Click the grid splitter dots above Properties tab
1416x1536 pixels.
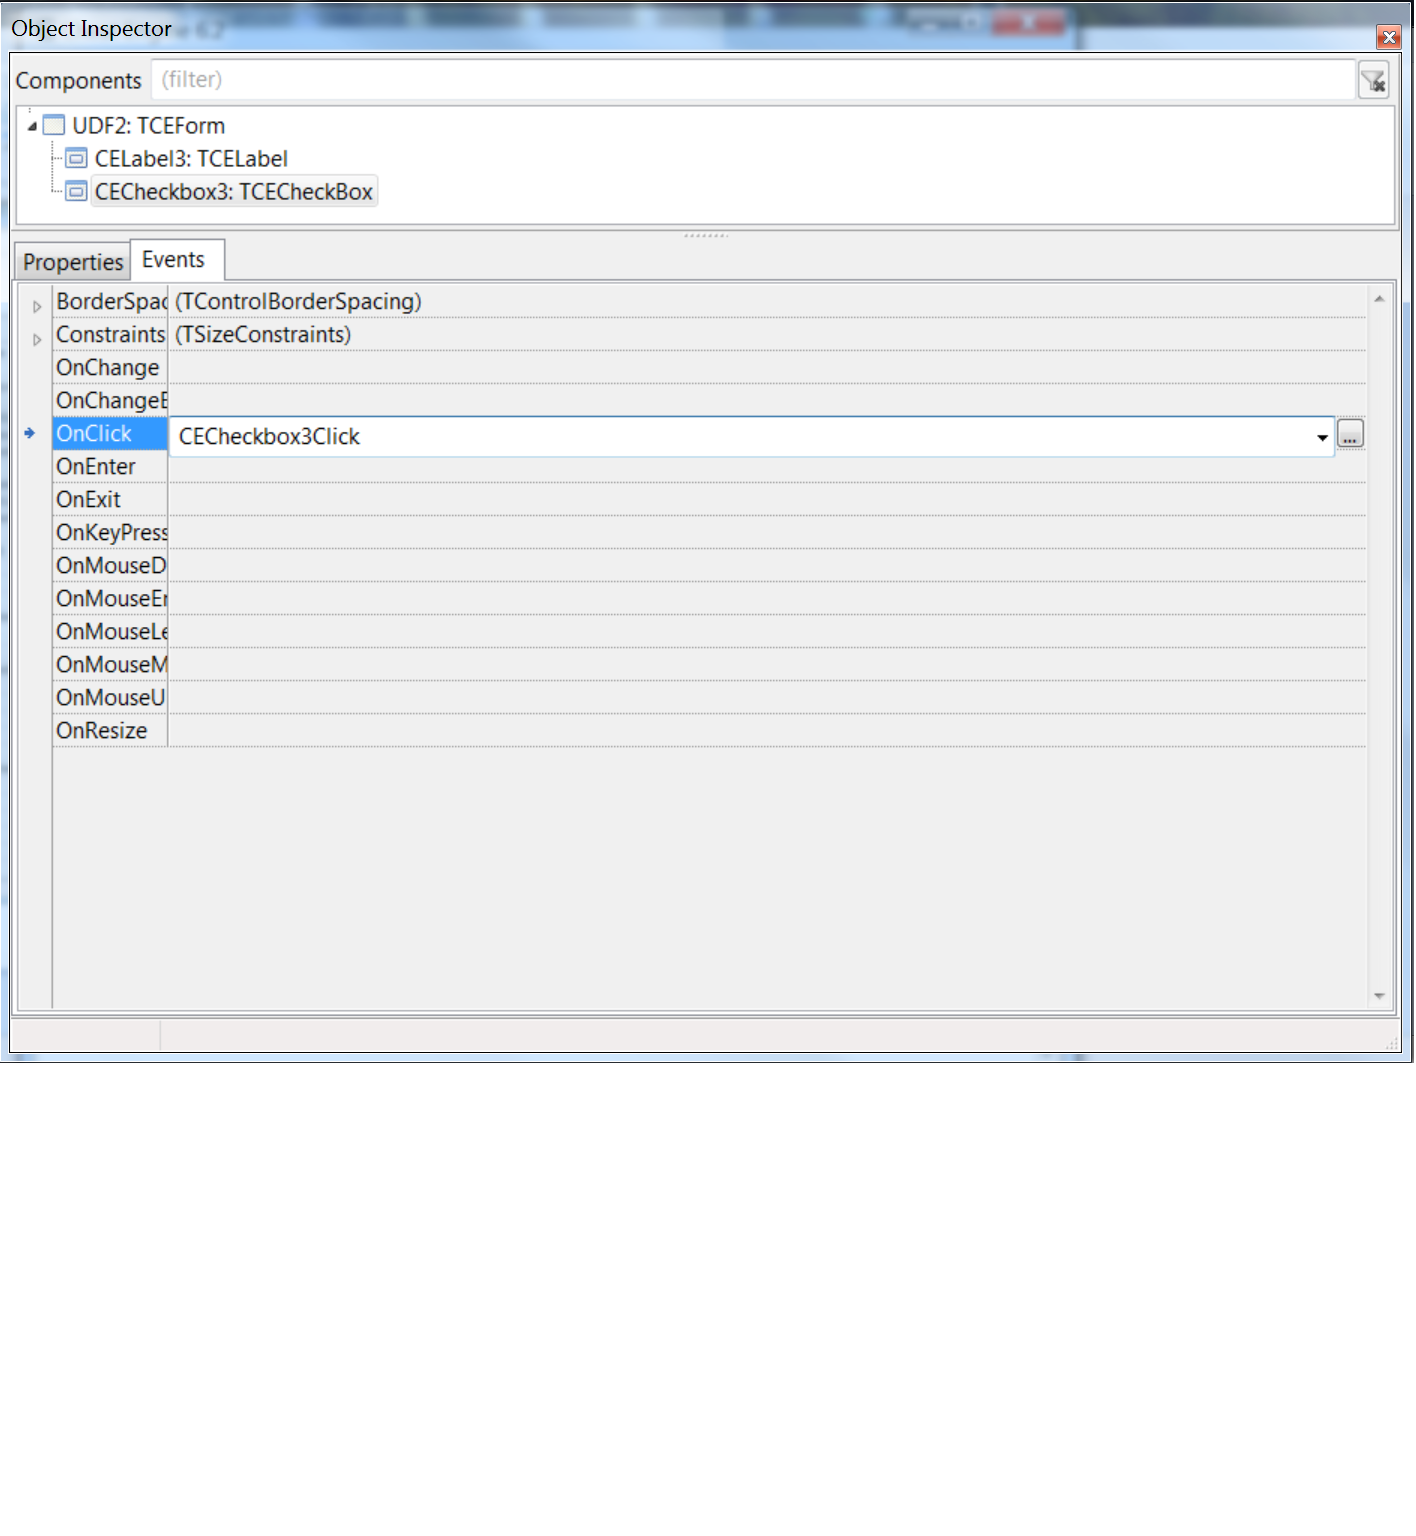coord(706,237)
